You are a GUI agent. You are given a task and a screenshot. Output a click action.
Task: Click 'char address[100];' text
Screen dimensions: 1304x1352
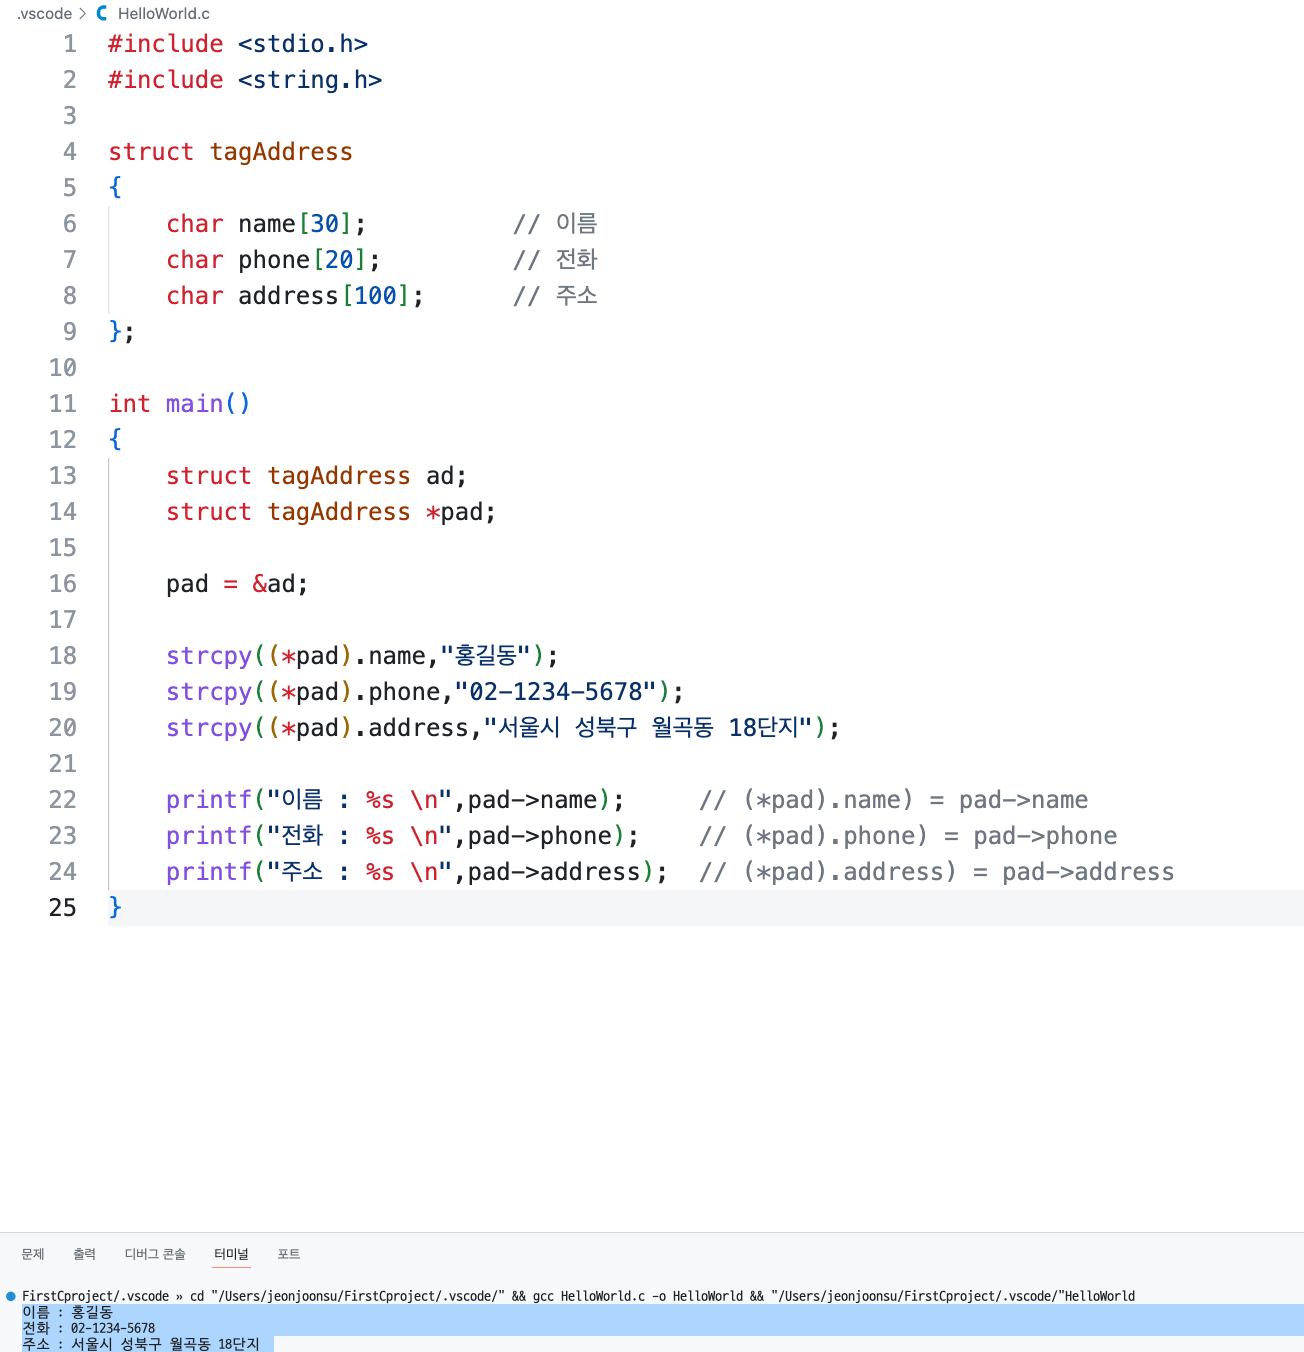[x=295, y=296]
